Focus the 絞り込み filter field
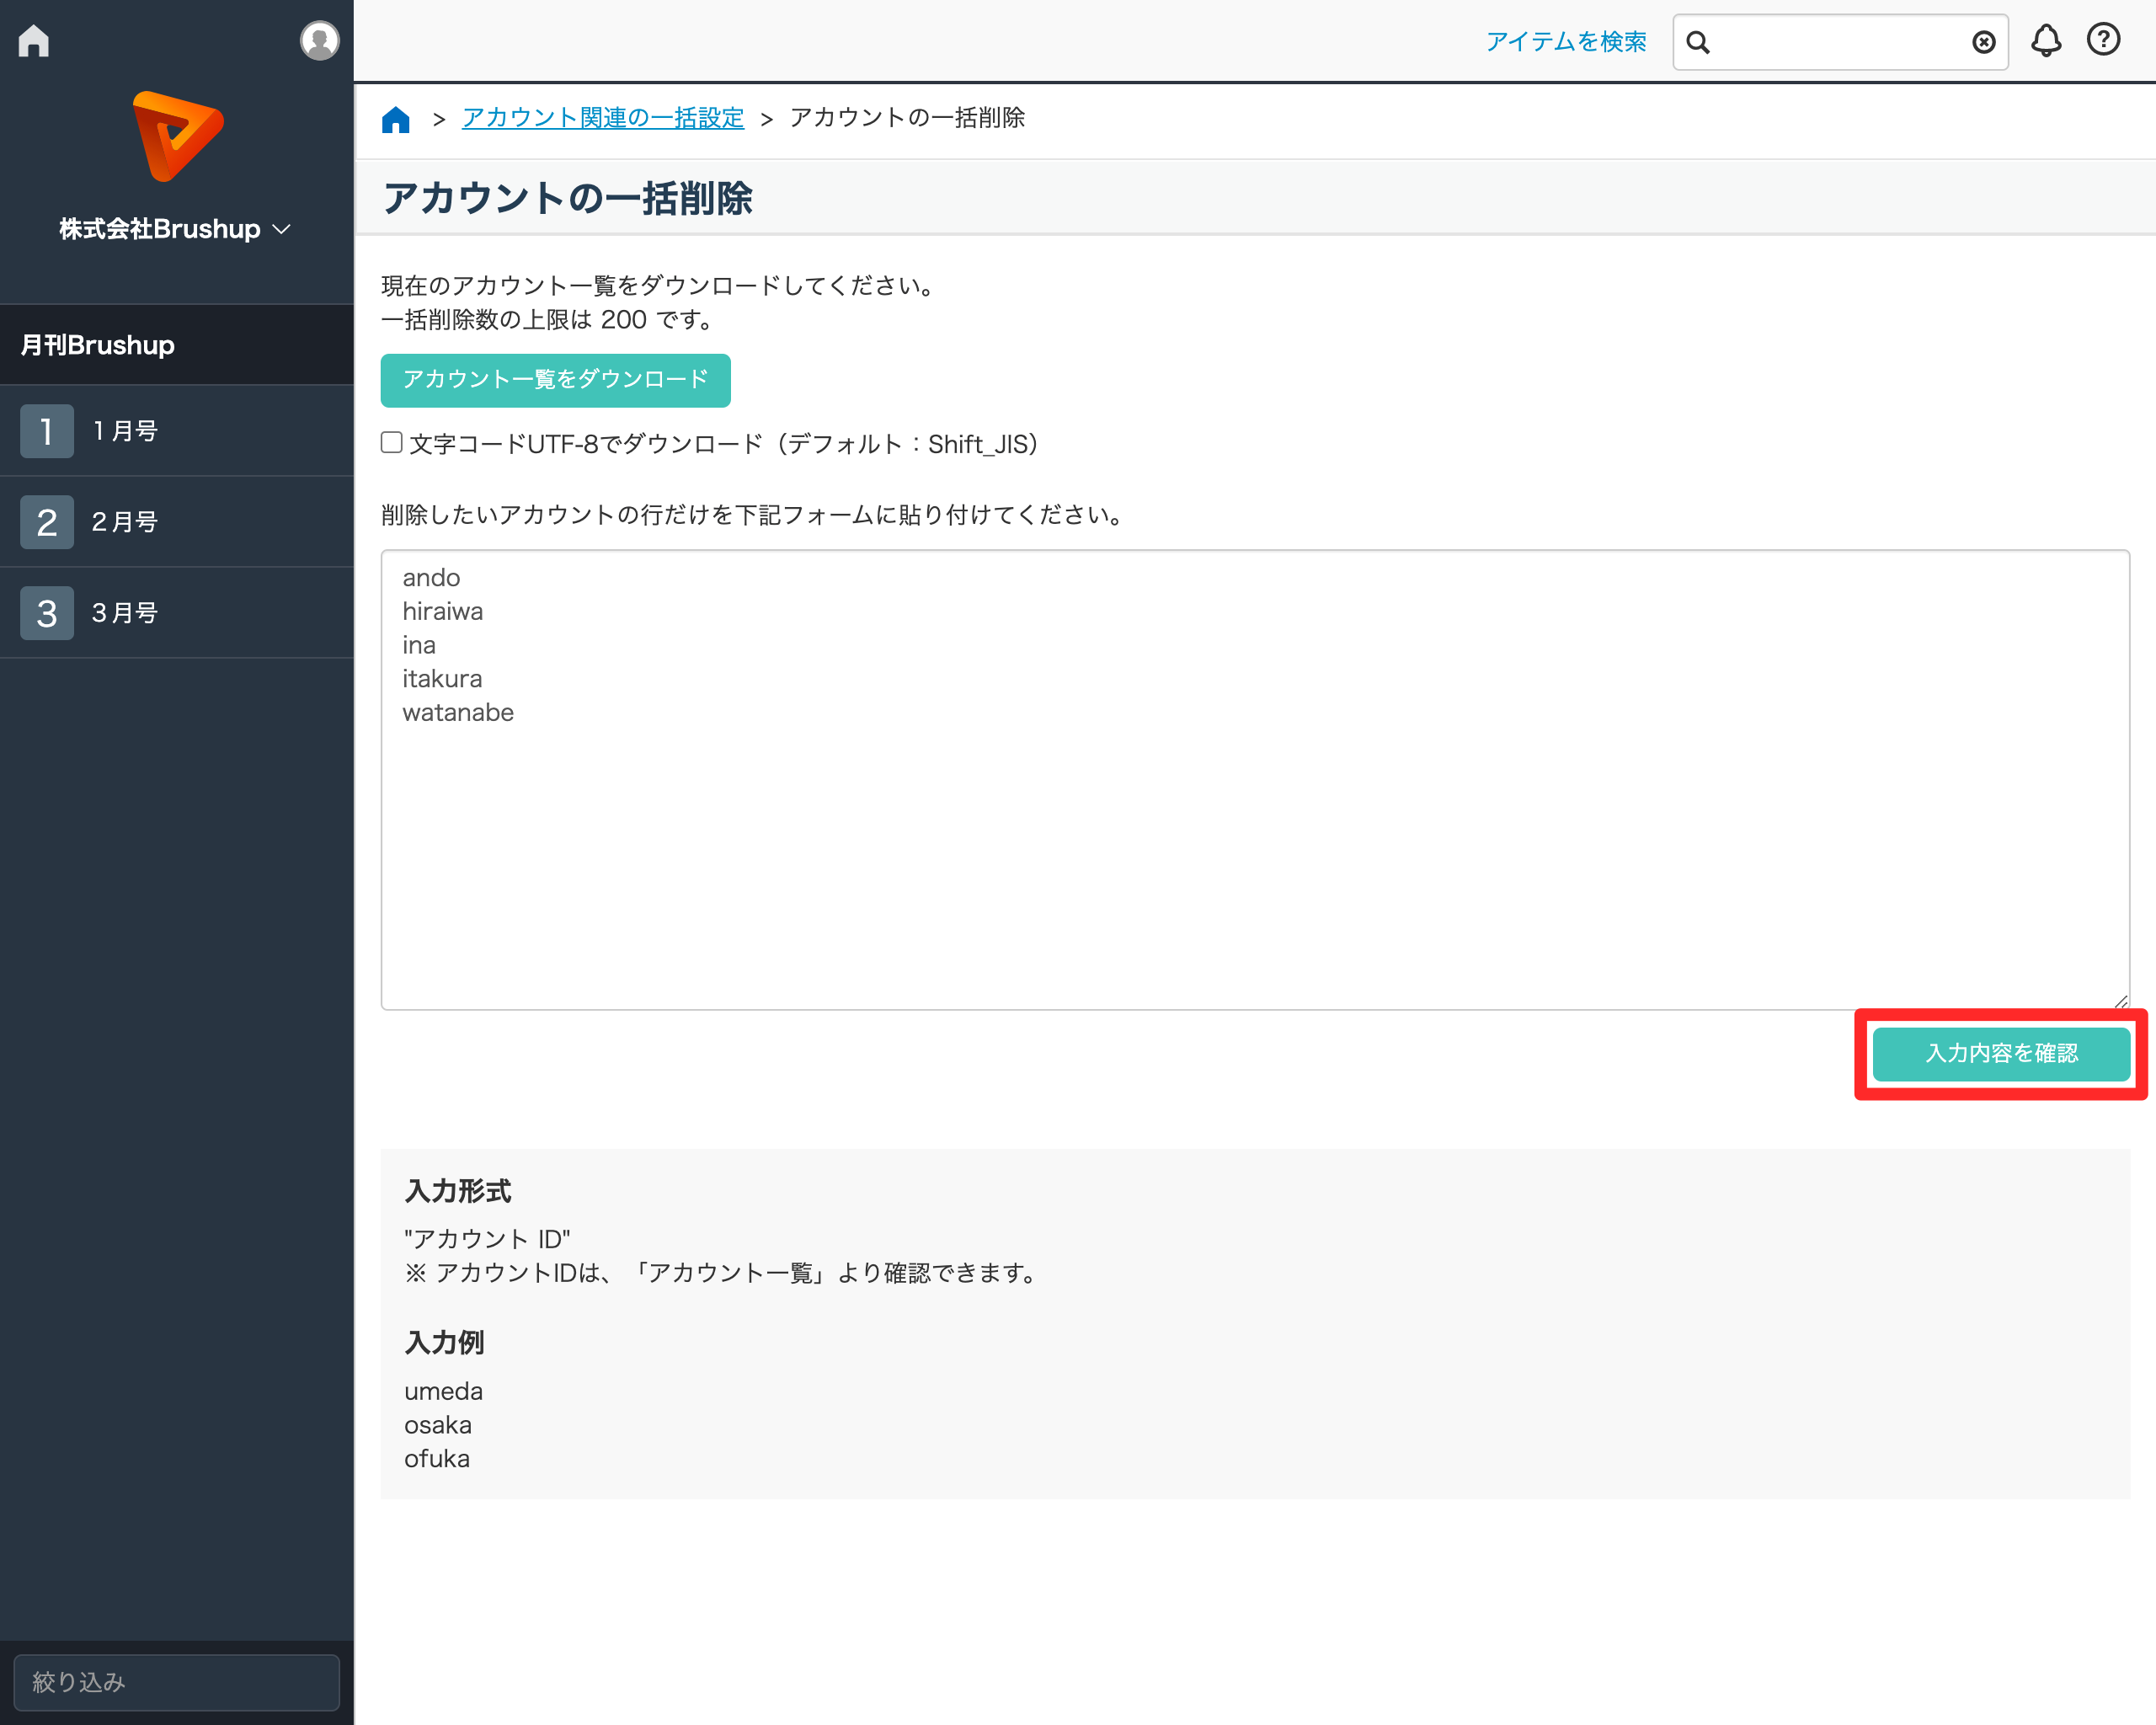The image size is (2156, 1725). [x=176, y=1682]
